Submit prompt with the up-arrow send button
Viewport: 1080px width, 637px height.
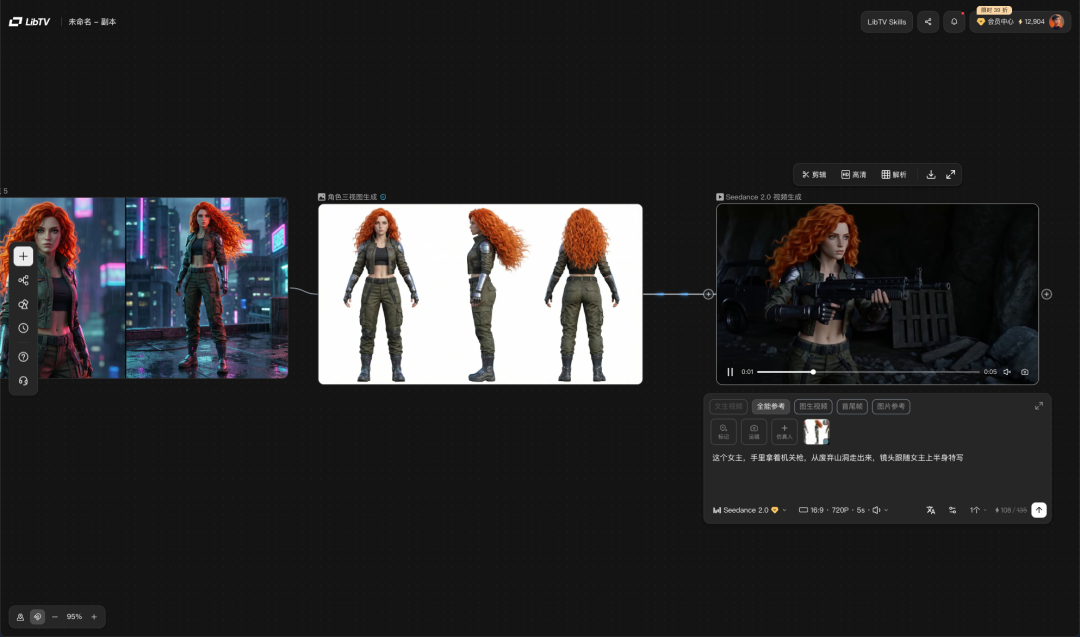tap(1039, 510)
